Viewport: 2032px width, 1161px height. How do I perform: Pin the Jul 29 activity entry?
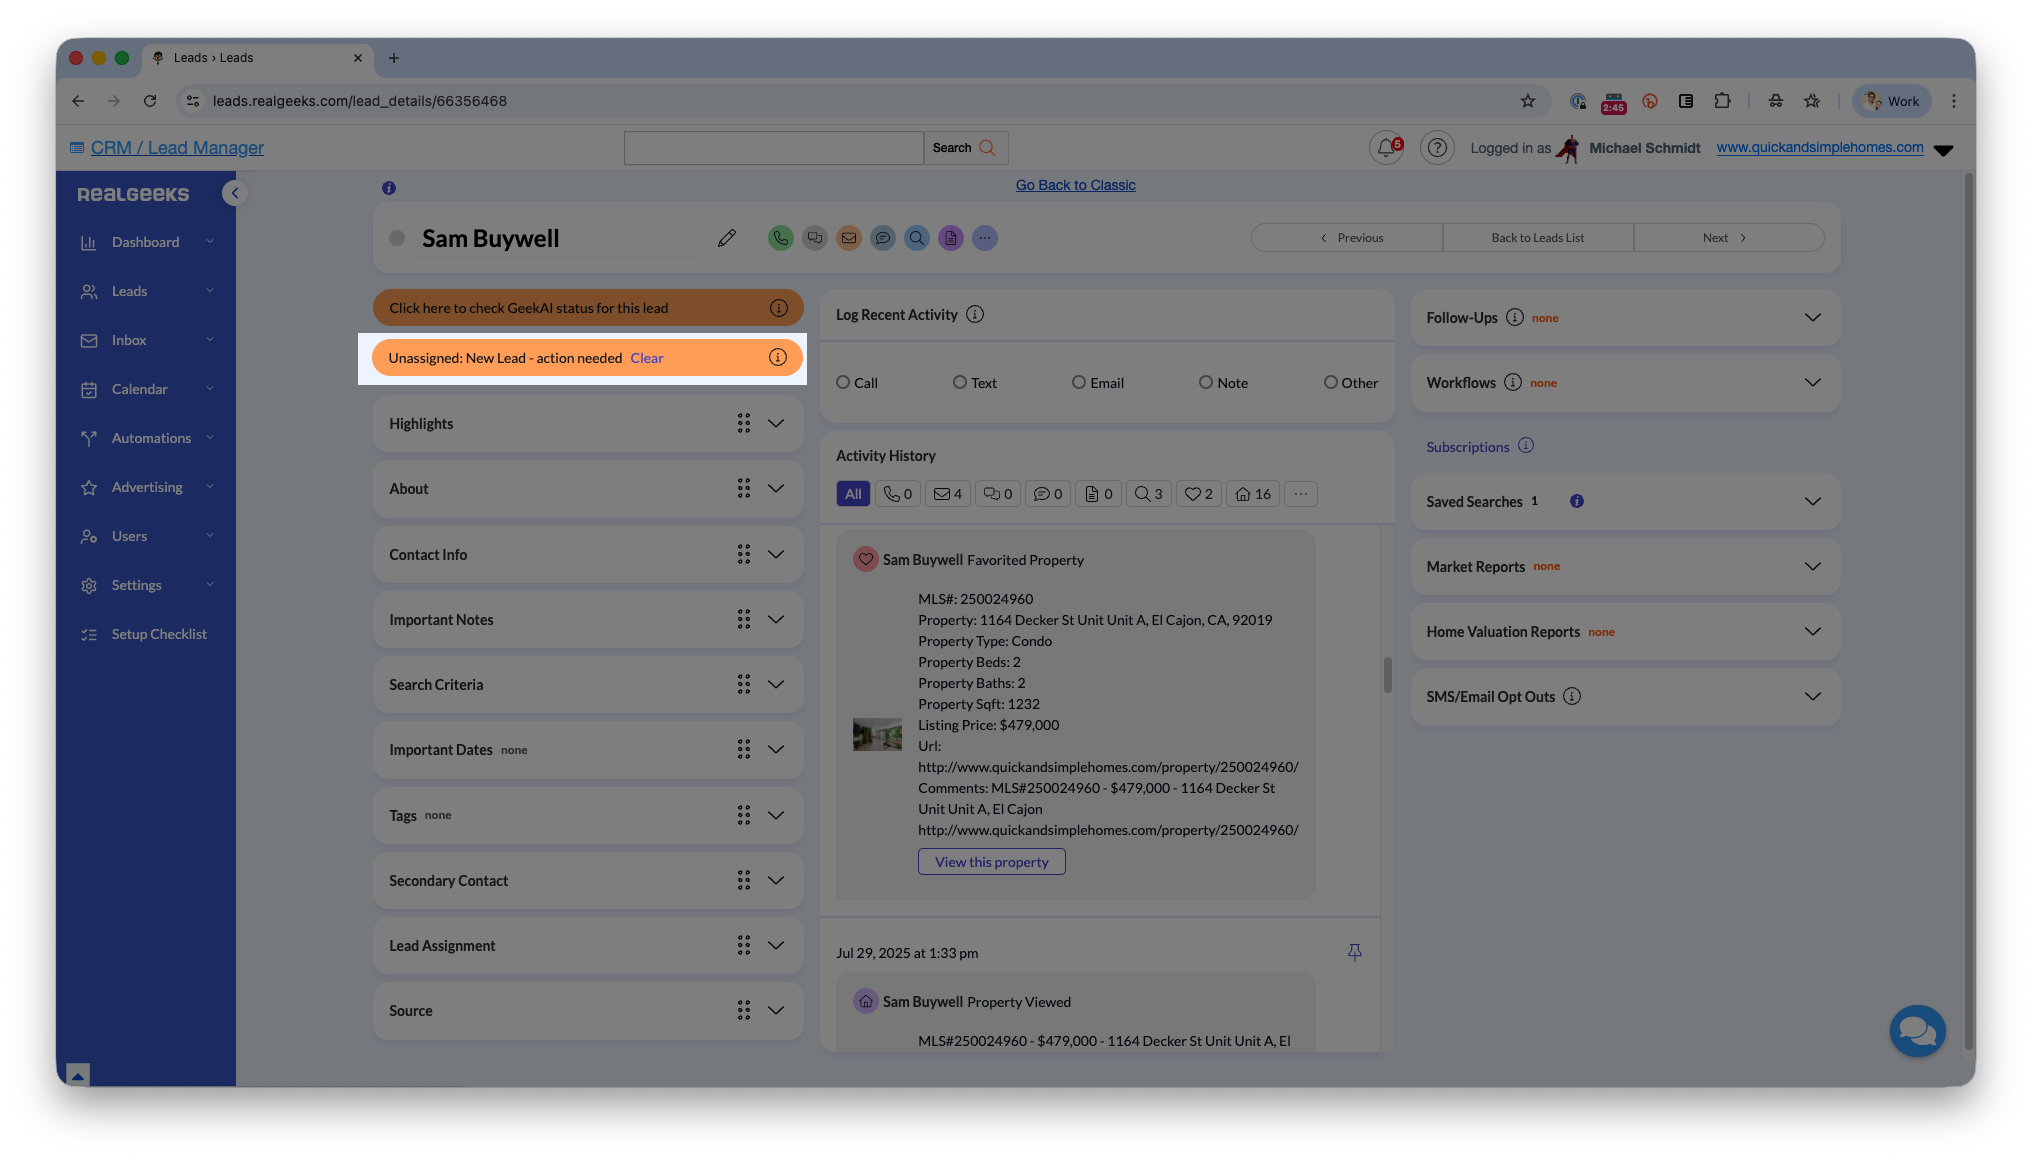click(x=1354, y=952)
